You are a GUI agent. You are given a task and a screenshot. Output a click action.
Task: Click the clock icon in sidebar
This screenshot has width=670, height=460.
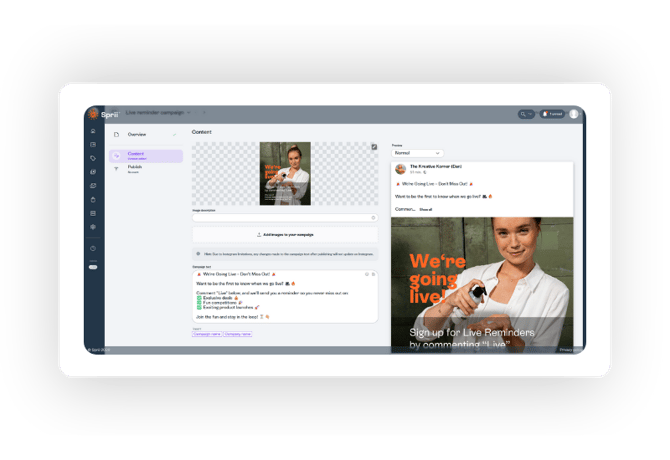(93, 248)
